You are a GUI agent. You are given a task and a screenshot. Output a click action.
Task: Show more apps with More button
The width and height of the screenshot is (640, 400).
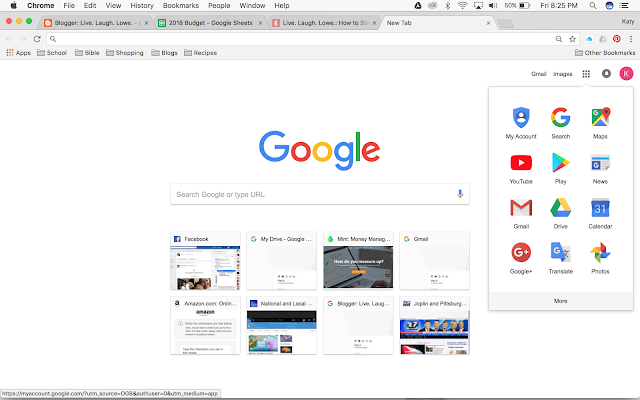click(560, 301)
